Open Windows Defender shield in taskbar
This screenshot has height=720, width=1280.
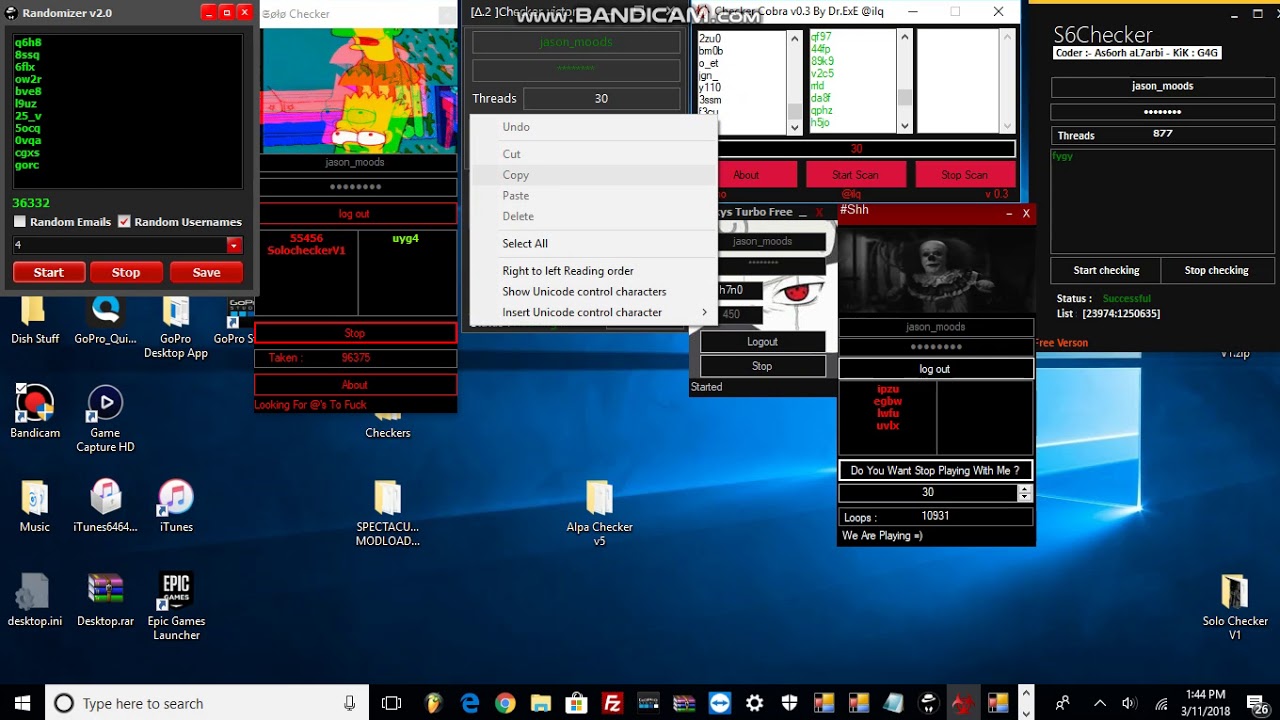pos(791,703)
